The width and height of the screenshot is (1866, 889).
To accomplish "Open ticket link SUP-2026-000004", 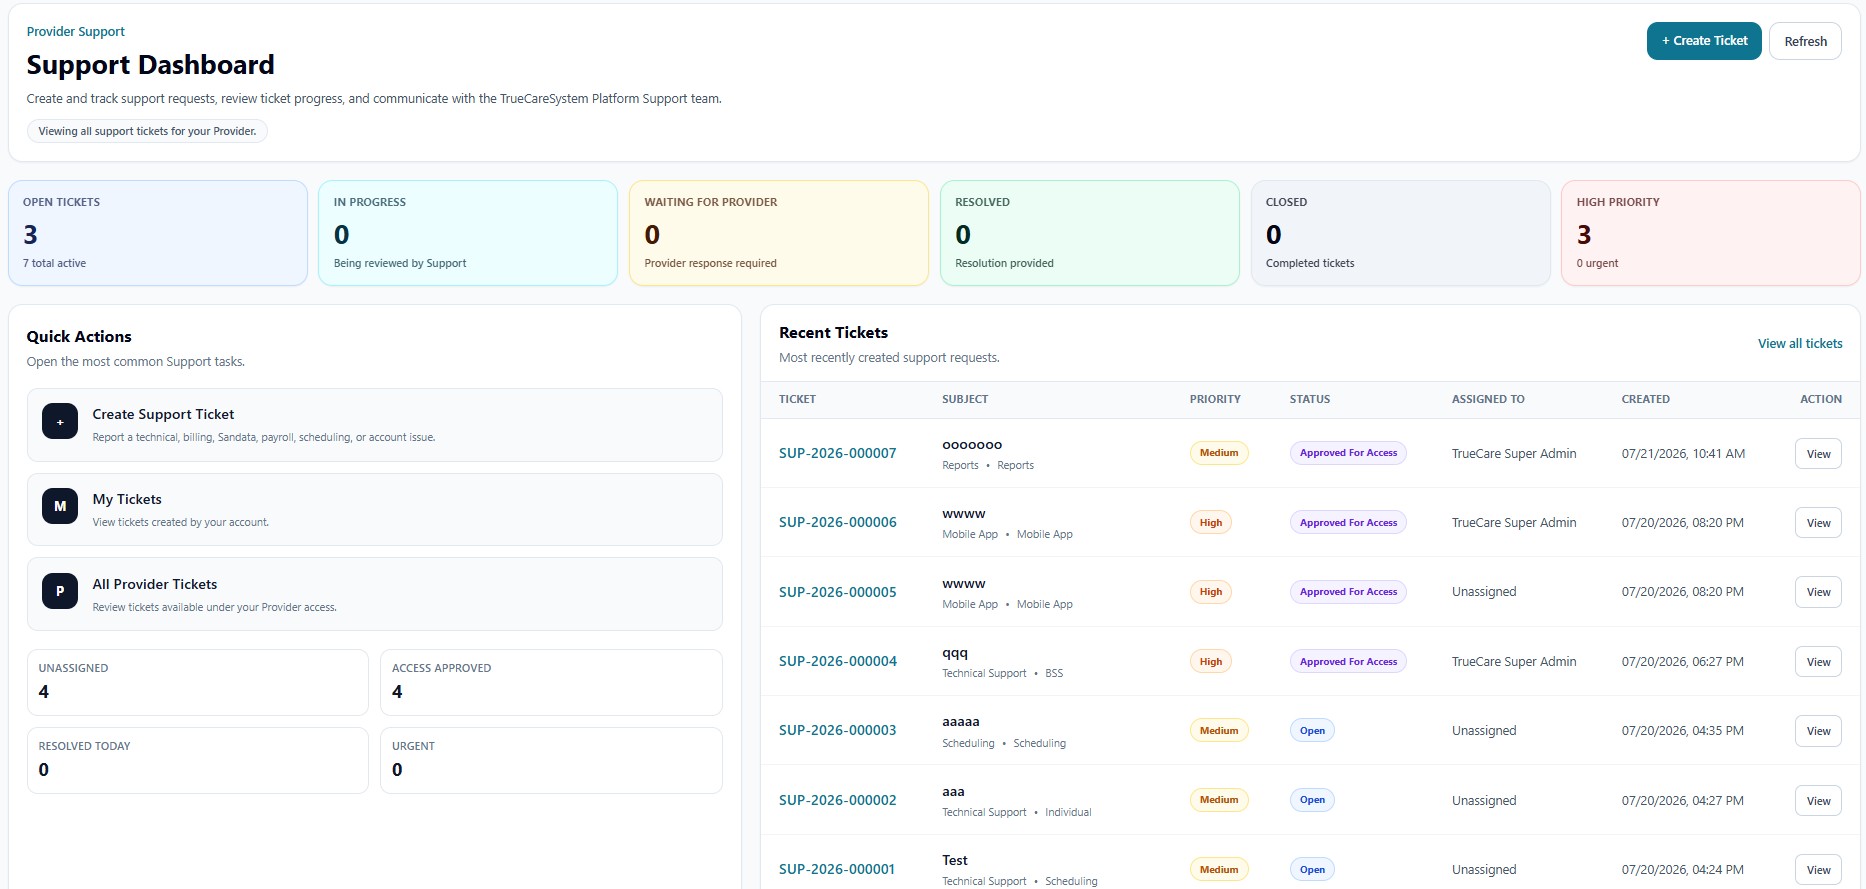I will pyautogui.click(x=837, y=661).
